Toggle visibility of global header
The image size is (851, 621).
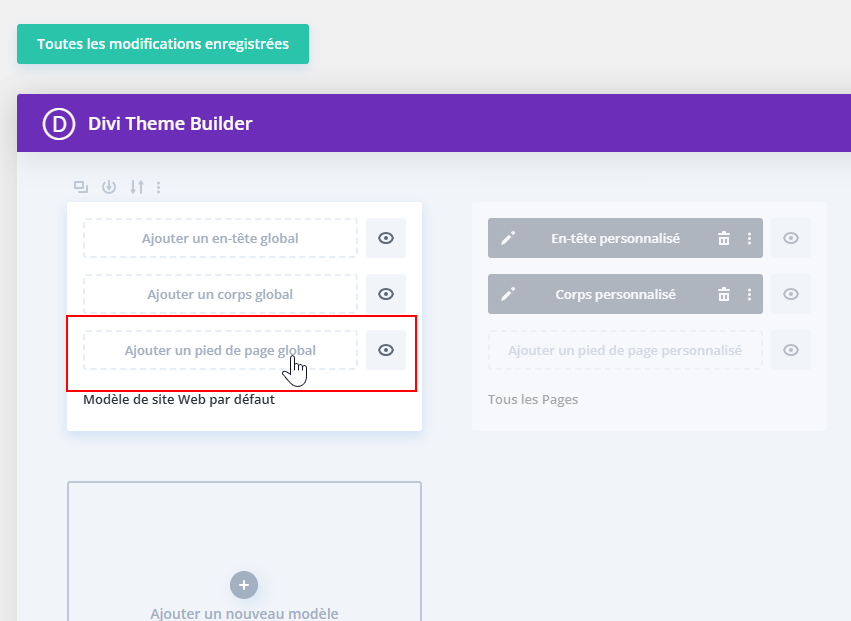386,238
